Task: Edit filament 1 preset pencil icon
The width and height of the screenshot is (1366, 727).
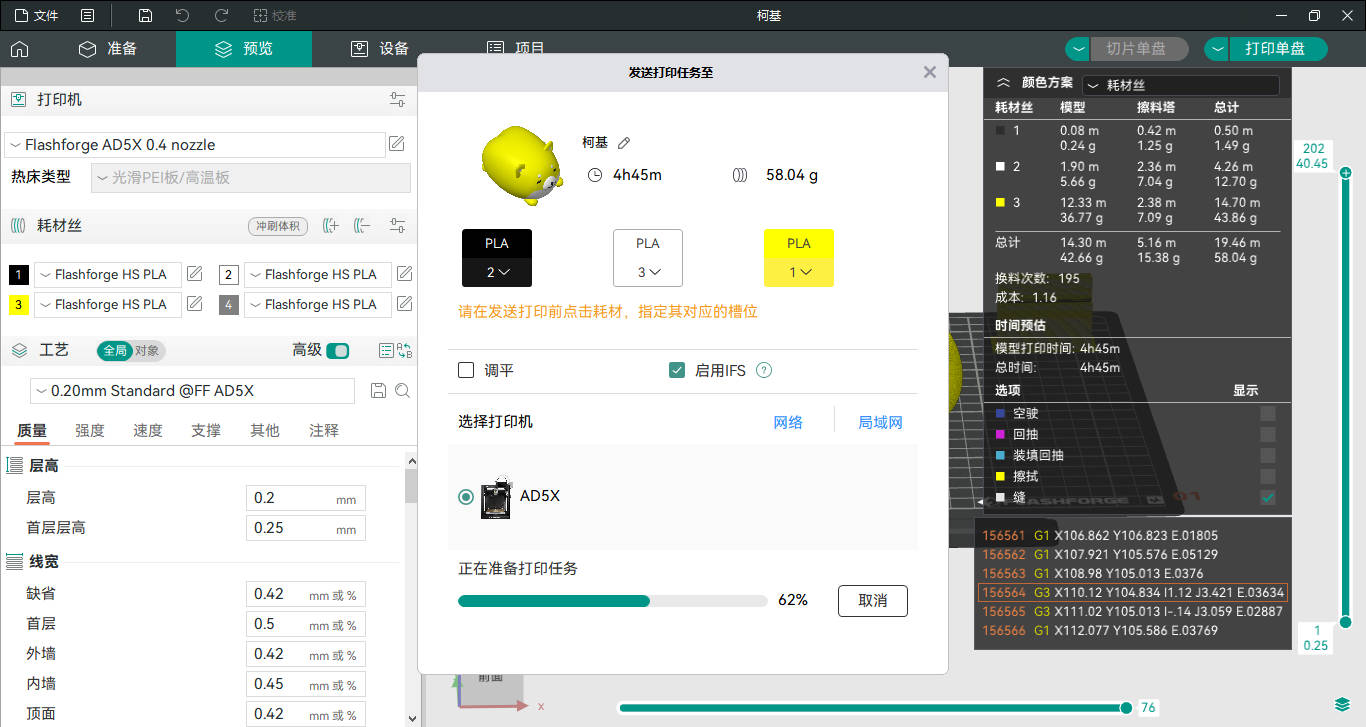Action: click(195, 274)
